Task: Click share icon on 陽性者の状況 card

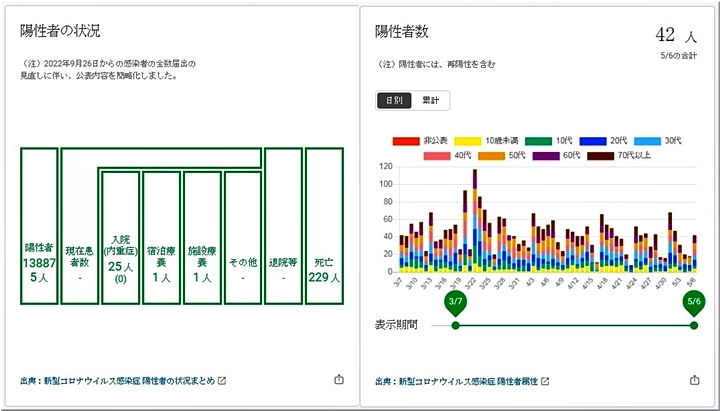Action: click(x=339, y=380)
